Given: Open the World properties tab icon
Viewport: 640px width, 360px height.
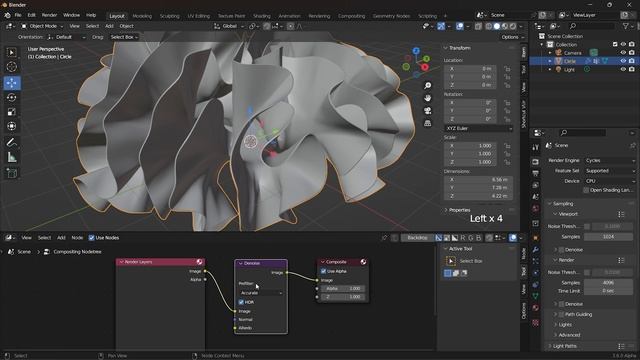Looking at the screenshot, I should (x=536, y=209).
